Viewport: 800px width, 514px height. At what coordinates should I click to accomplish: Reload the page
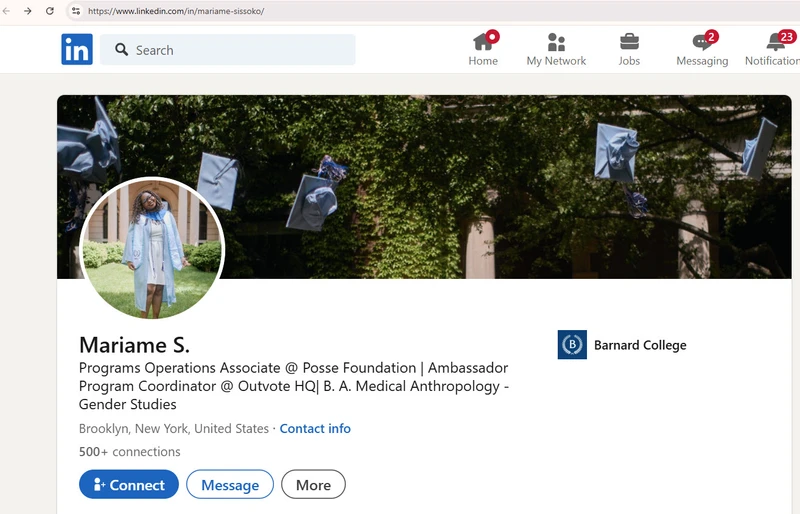point(50,11)
